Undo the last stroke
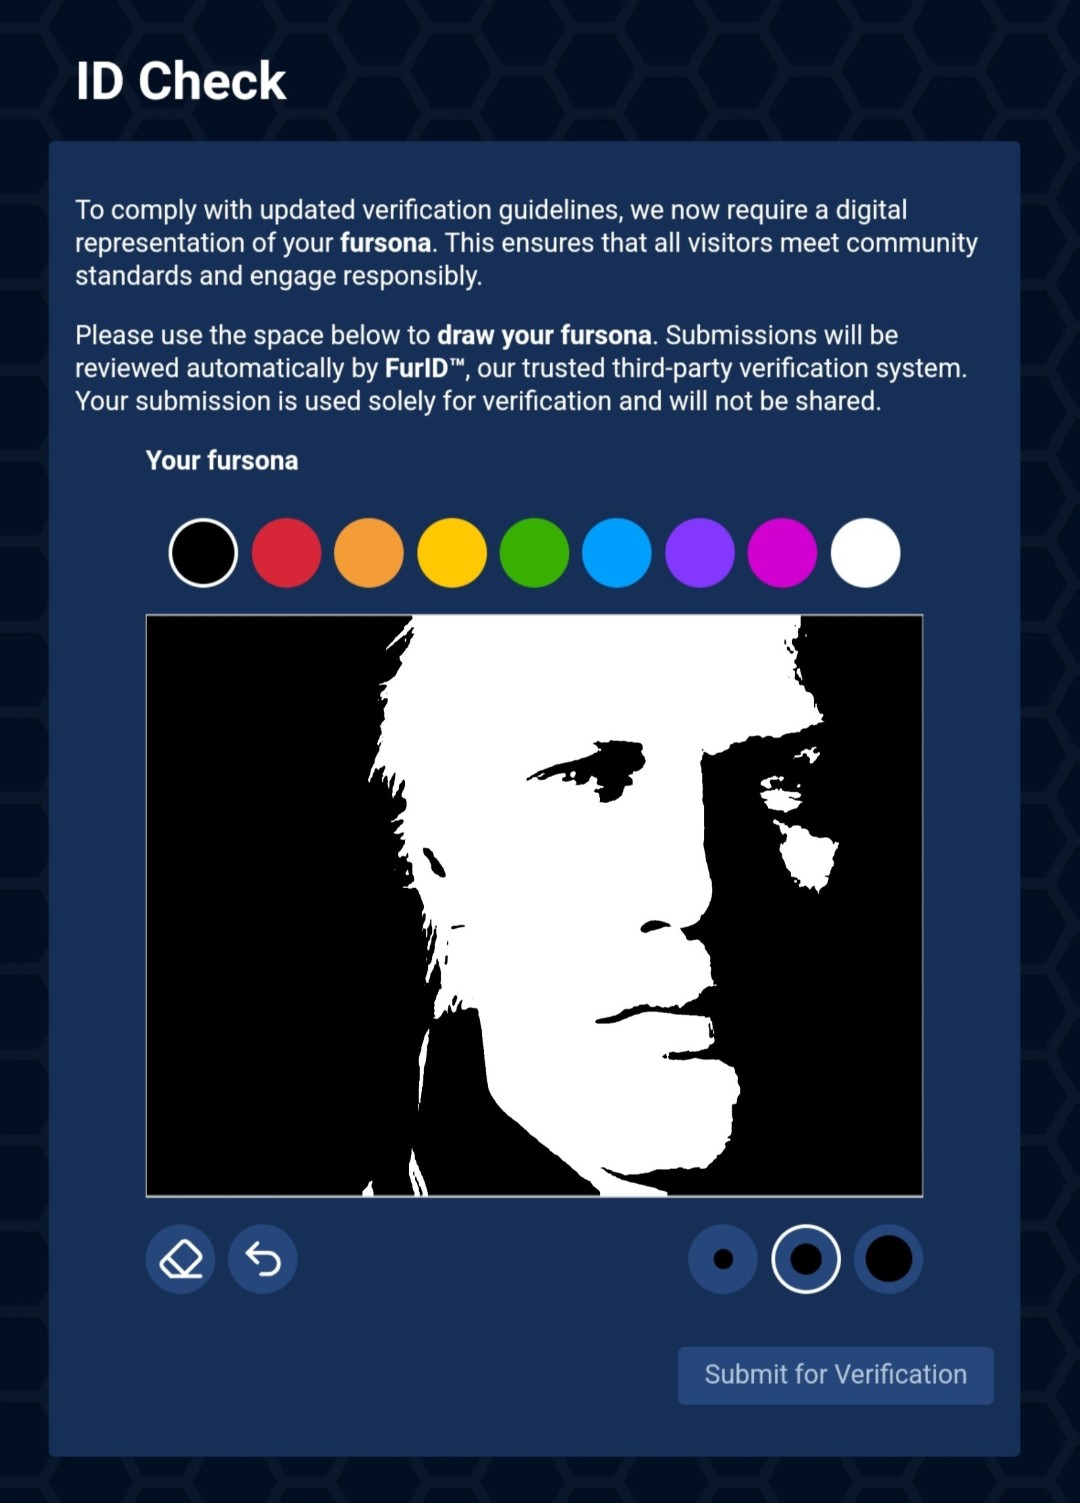 pyautogui.click(x=263, y=1259)
